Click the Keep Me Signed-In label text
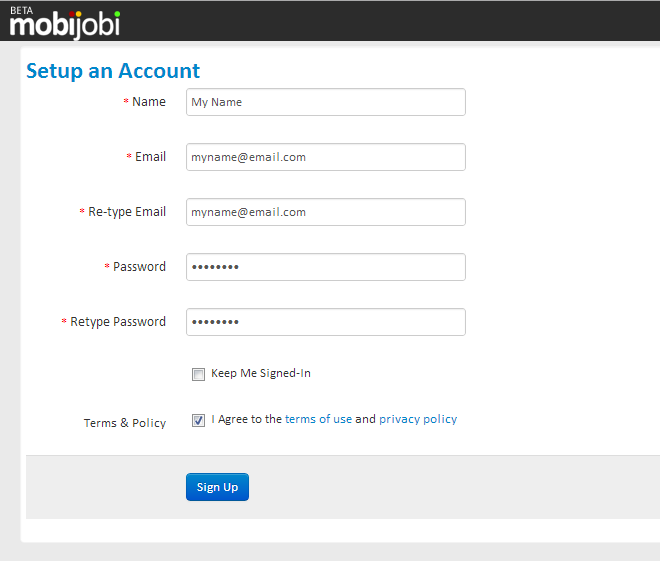Screen dimensions: 660x561 coord(260,374)
